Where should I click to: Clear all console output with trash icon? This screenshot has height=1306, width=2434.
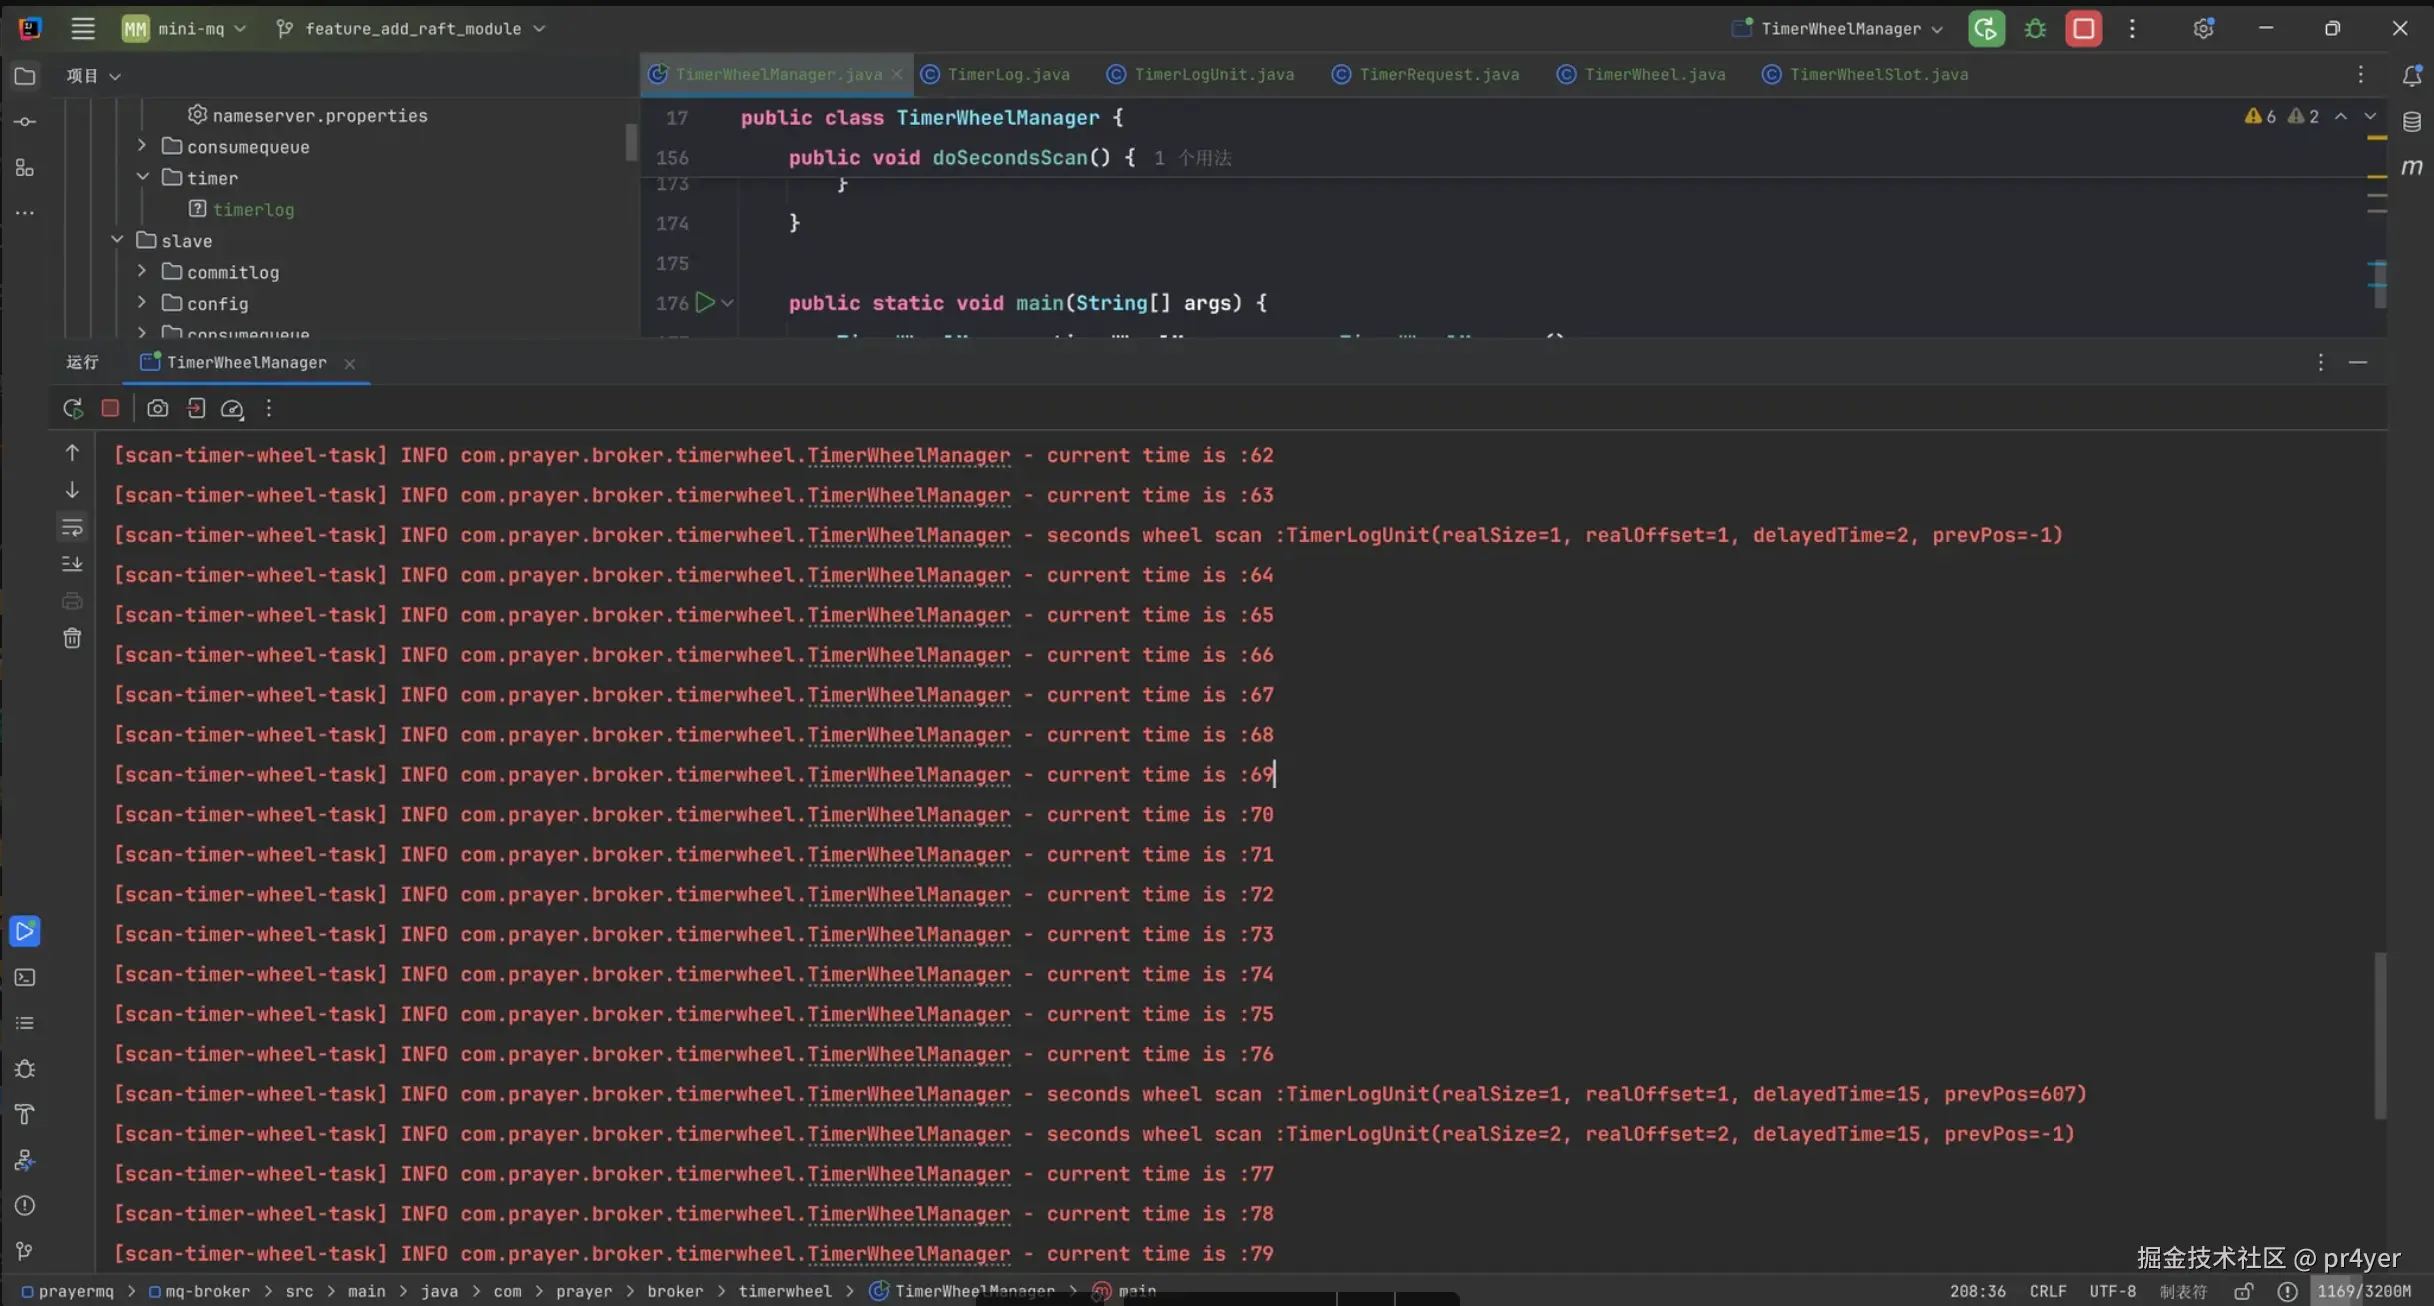tap(72, 638)
